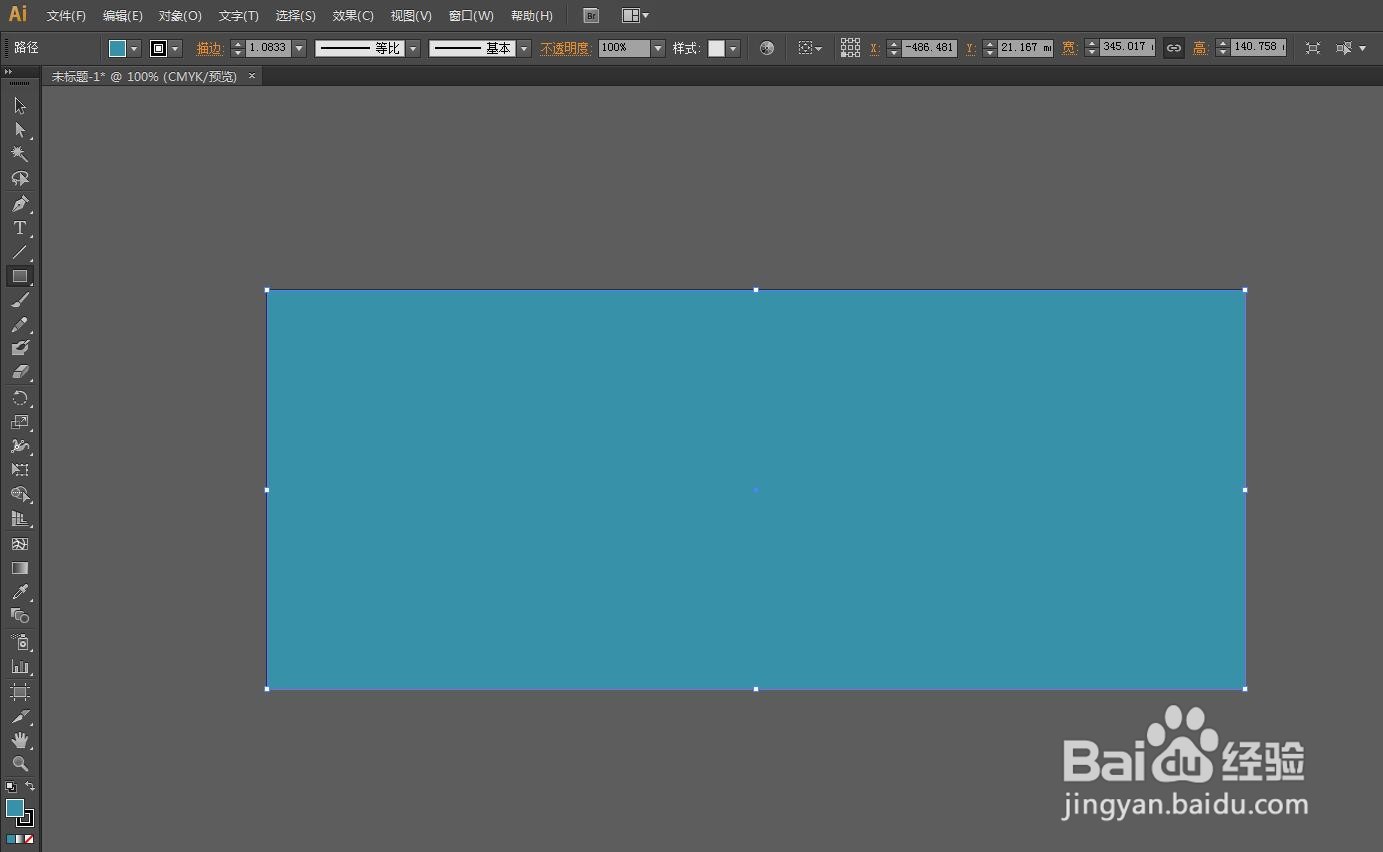This screenshot has height=852, width=1383.
Task: Set paint mode to Gradient
Action: [x=20, y=839]
